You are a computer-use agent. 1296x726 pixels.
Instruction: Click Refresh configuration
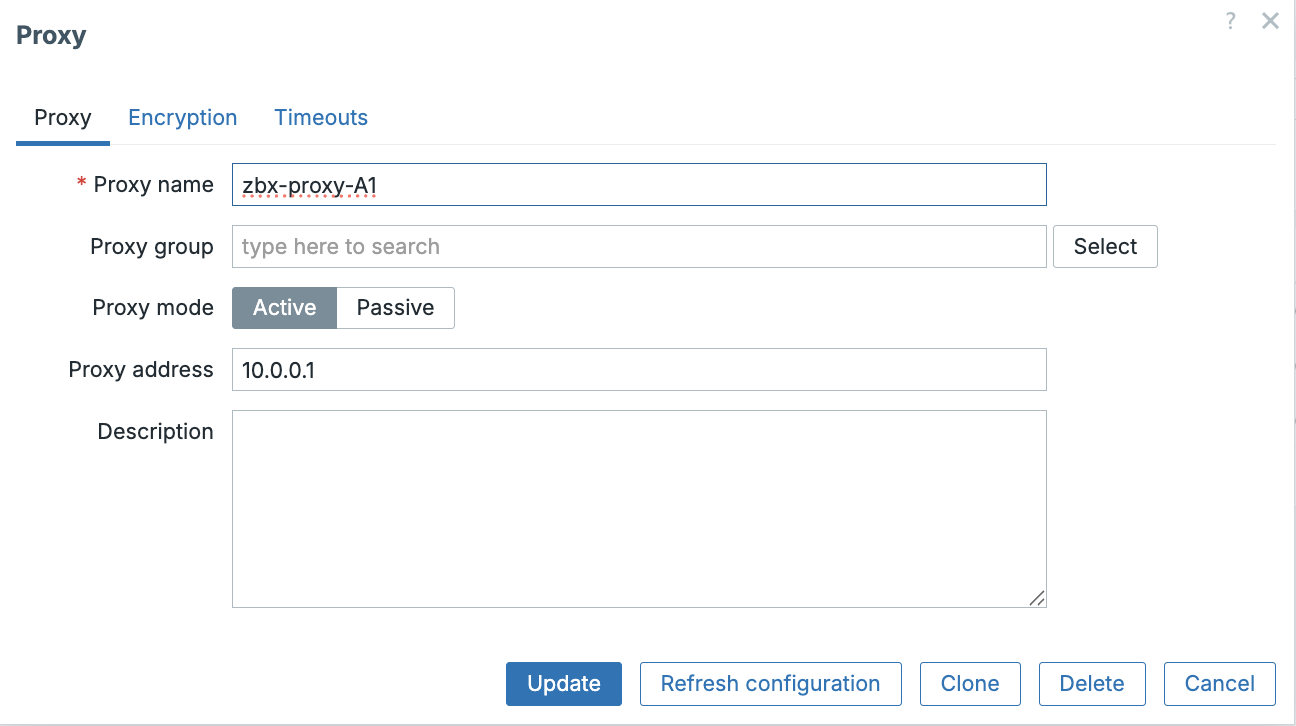point(770,683)
